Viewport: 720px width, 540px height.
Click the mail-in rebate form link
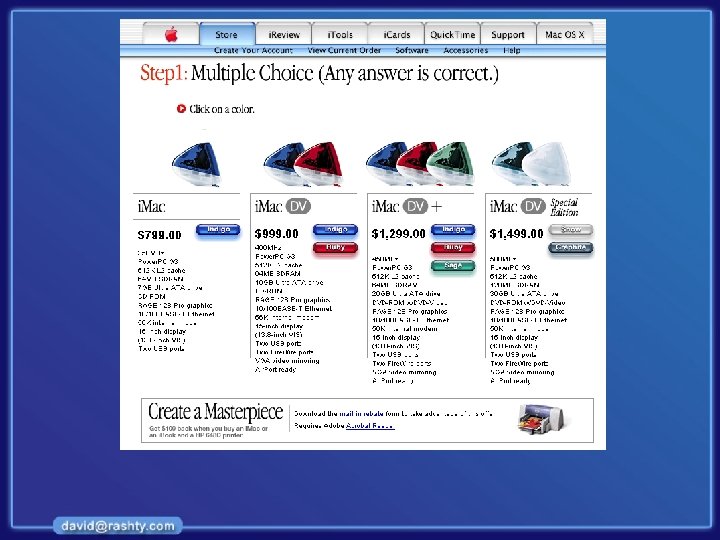click(x=361, y=413)
